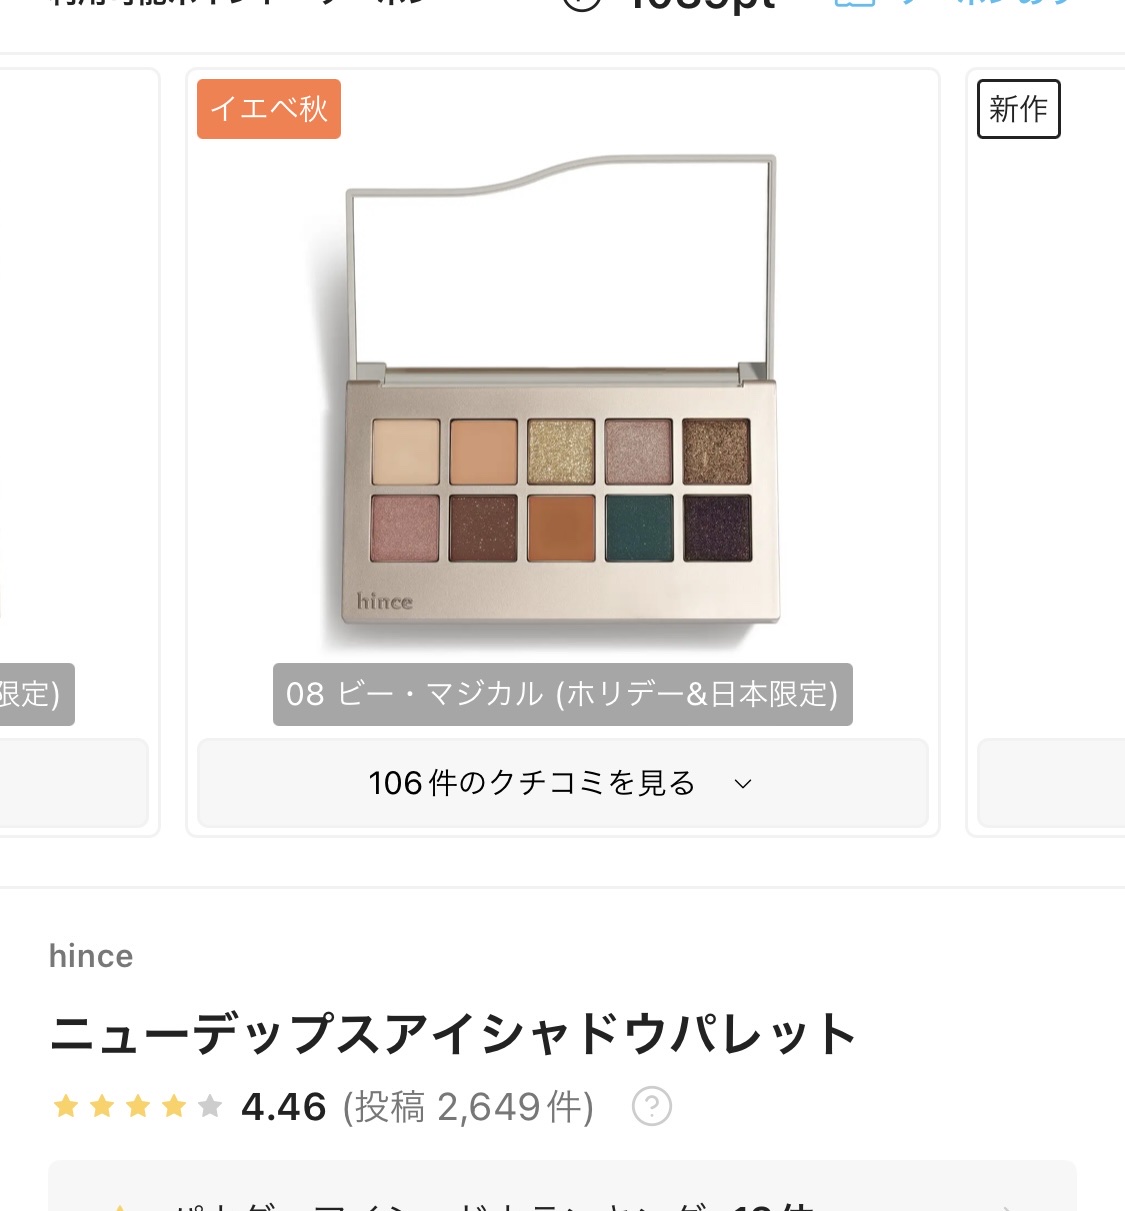Click the gold glitter eyeshadow swatch
Image resolution: width=1125 pixels, height=1211 pixels.
coord(561,451)
